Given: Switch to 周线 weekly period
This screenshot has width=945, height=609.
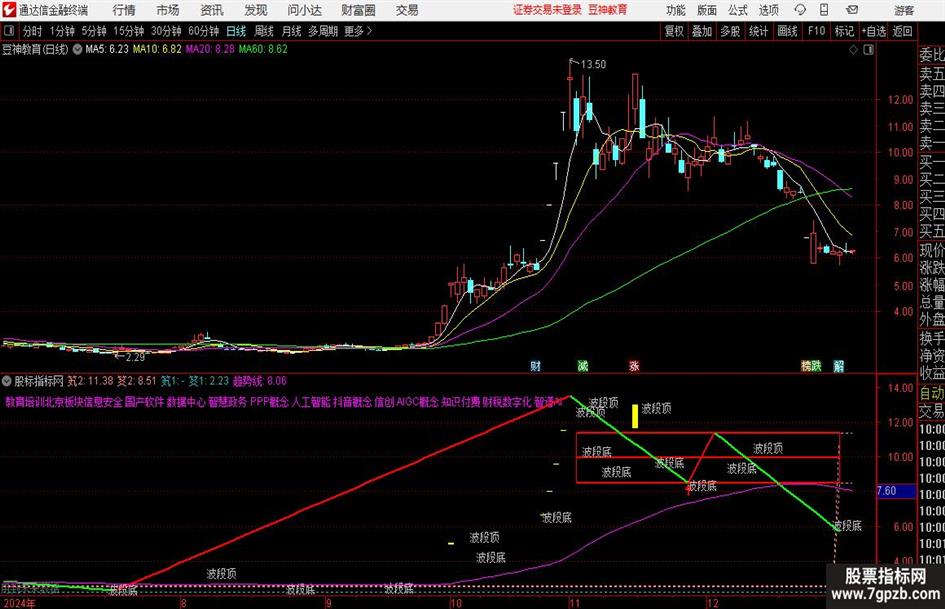Looking at the screenshot, I should coord(264,31).
